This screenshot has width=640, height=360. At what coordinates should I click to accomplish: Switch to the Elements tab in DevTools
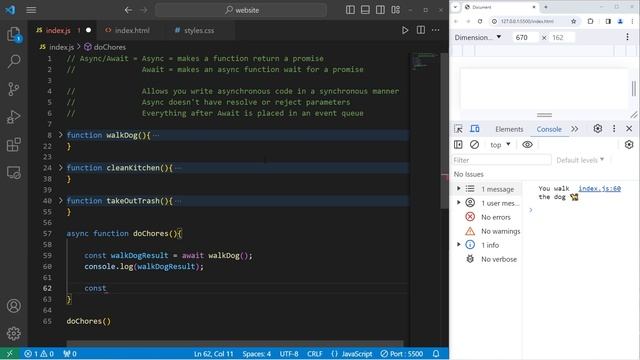coord(509,129)
